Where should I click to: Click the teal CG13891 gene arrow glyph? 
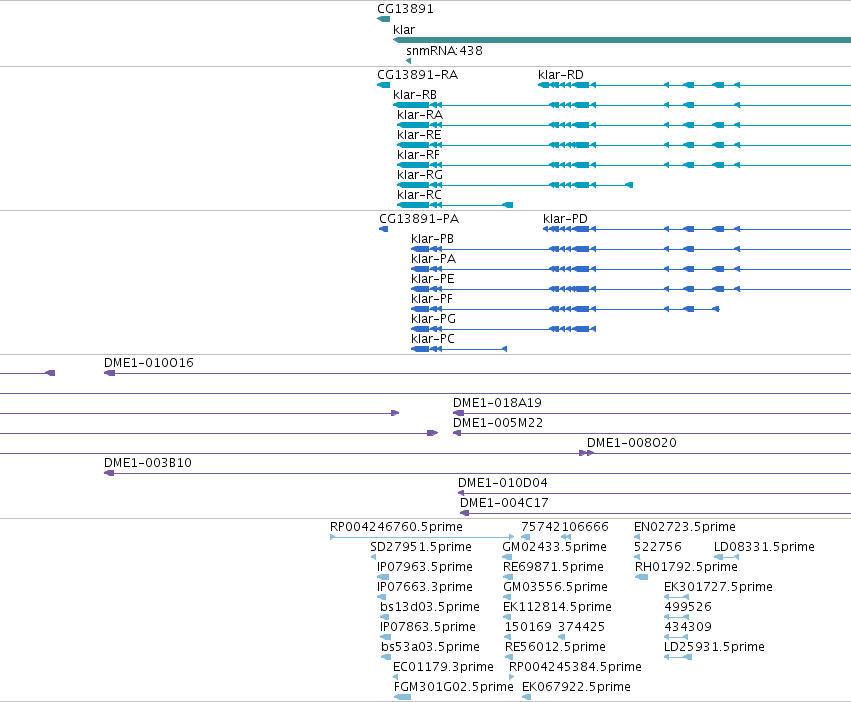tap(384, 19)
